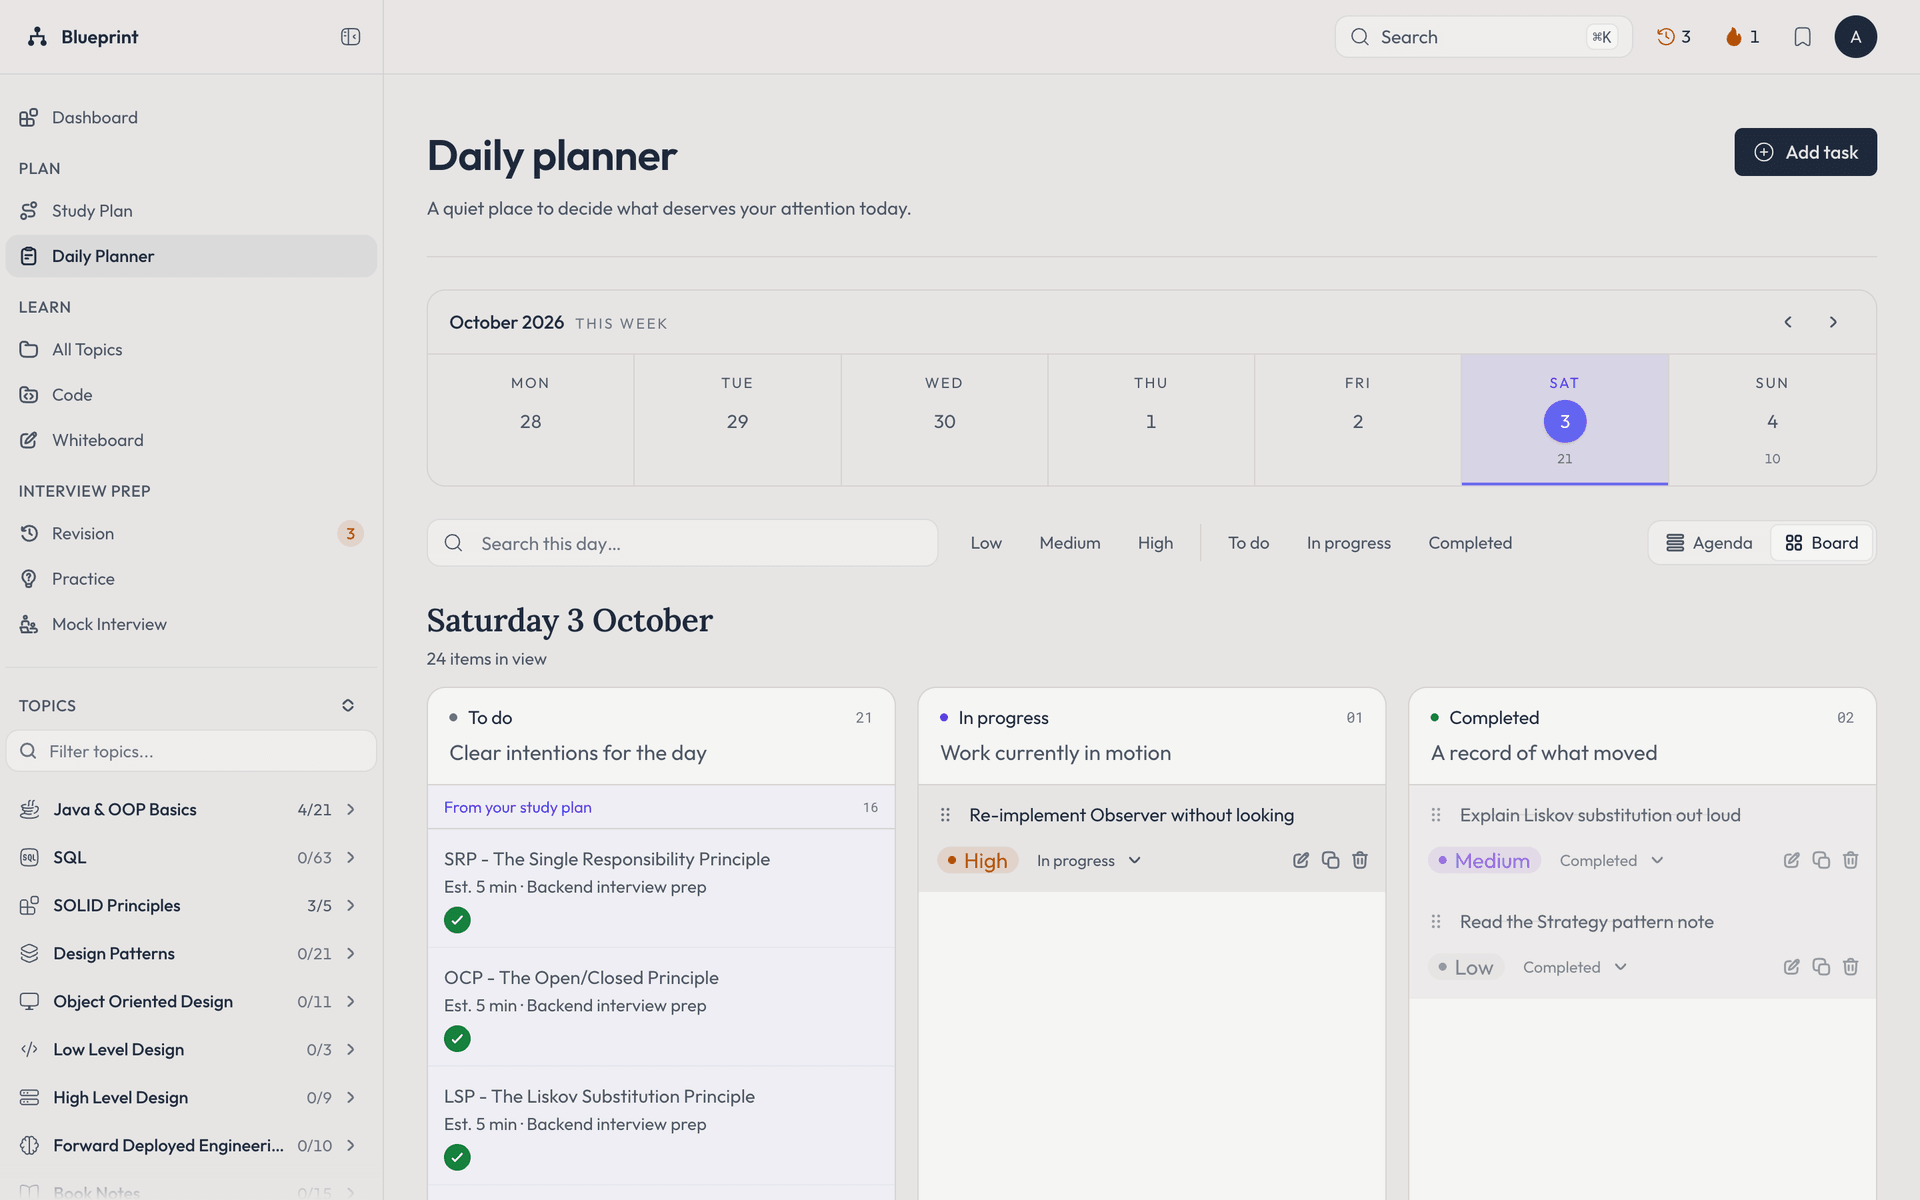Toggle the High priority filter
This screenshot has height=1200, width=1920.
[1155, 543]
